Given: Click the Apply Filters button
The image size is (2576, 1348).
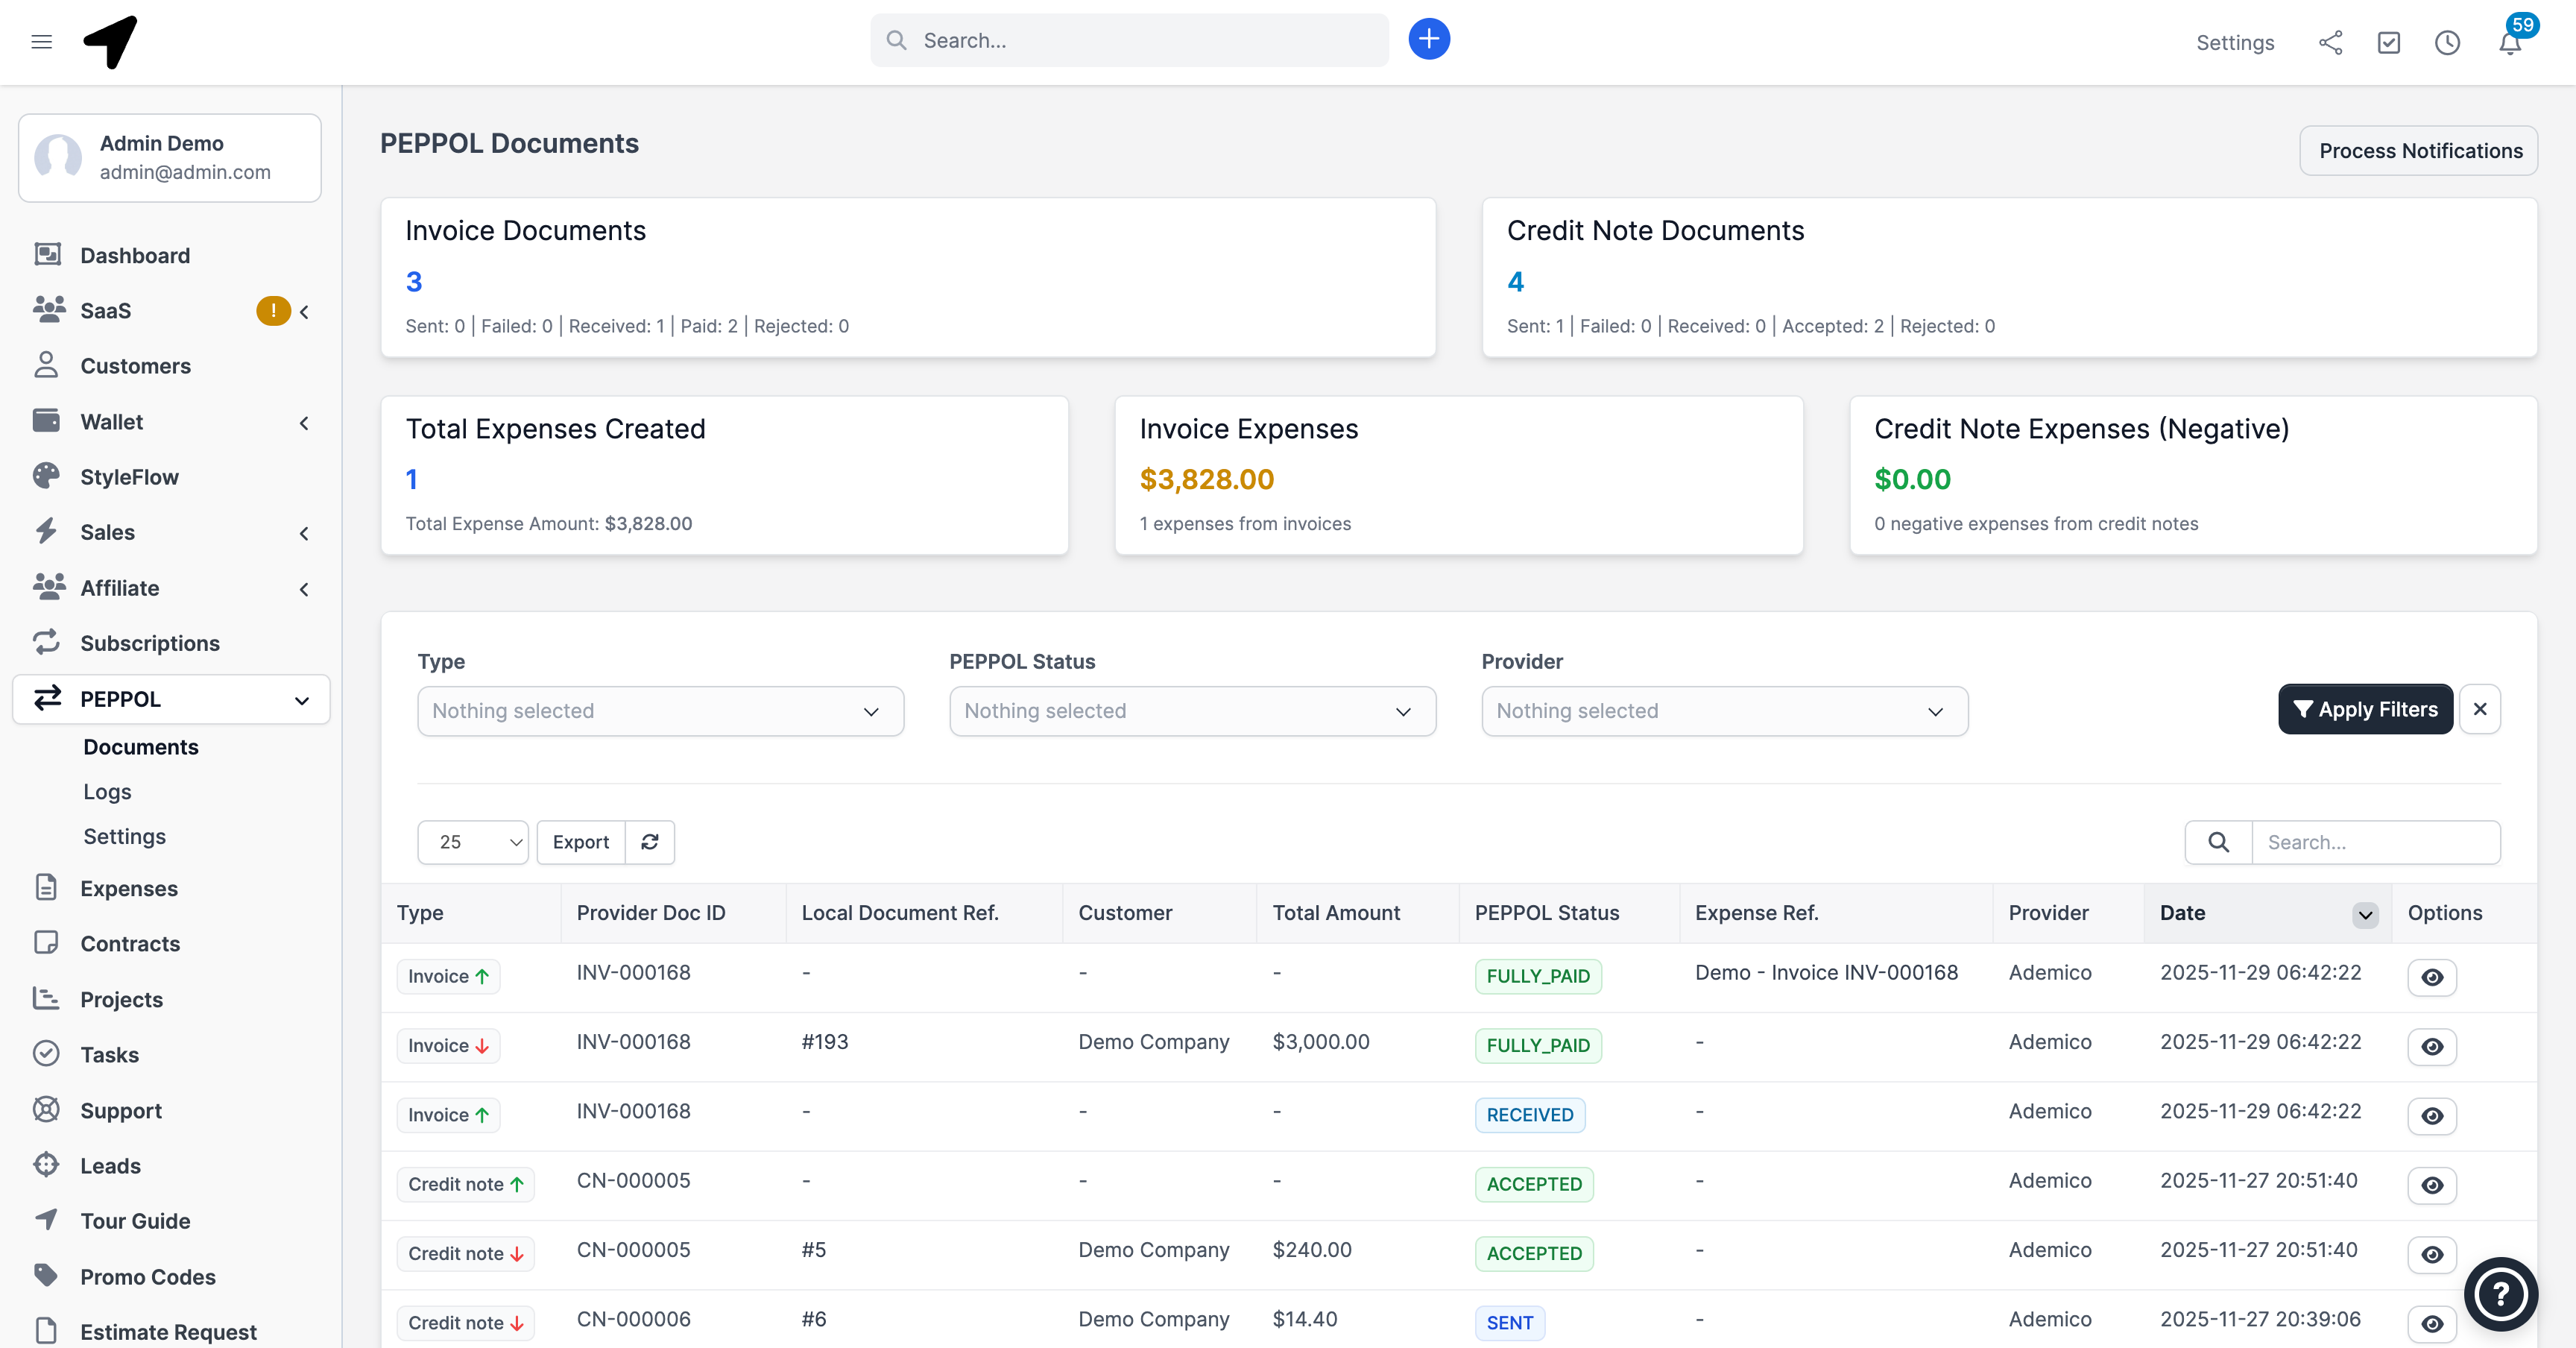Looking at the screenshot, I should [2364, 709].
